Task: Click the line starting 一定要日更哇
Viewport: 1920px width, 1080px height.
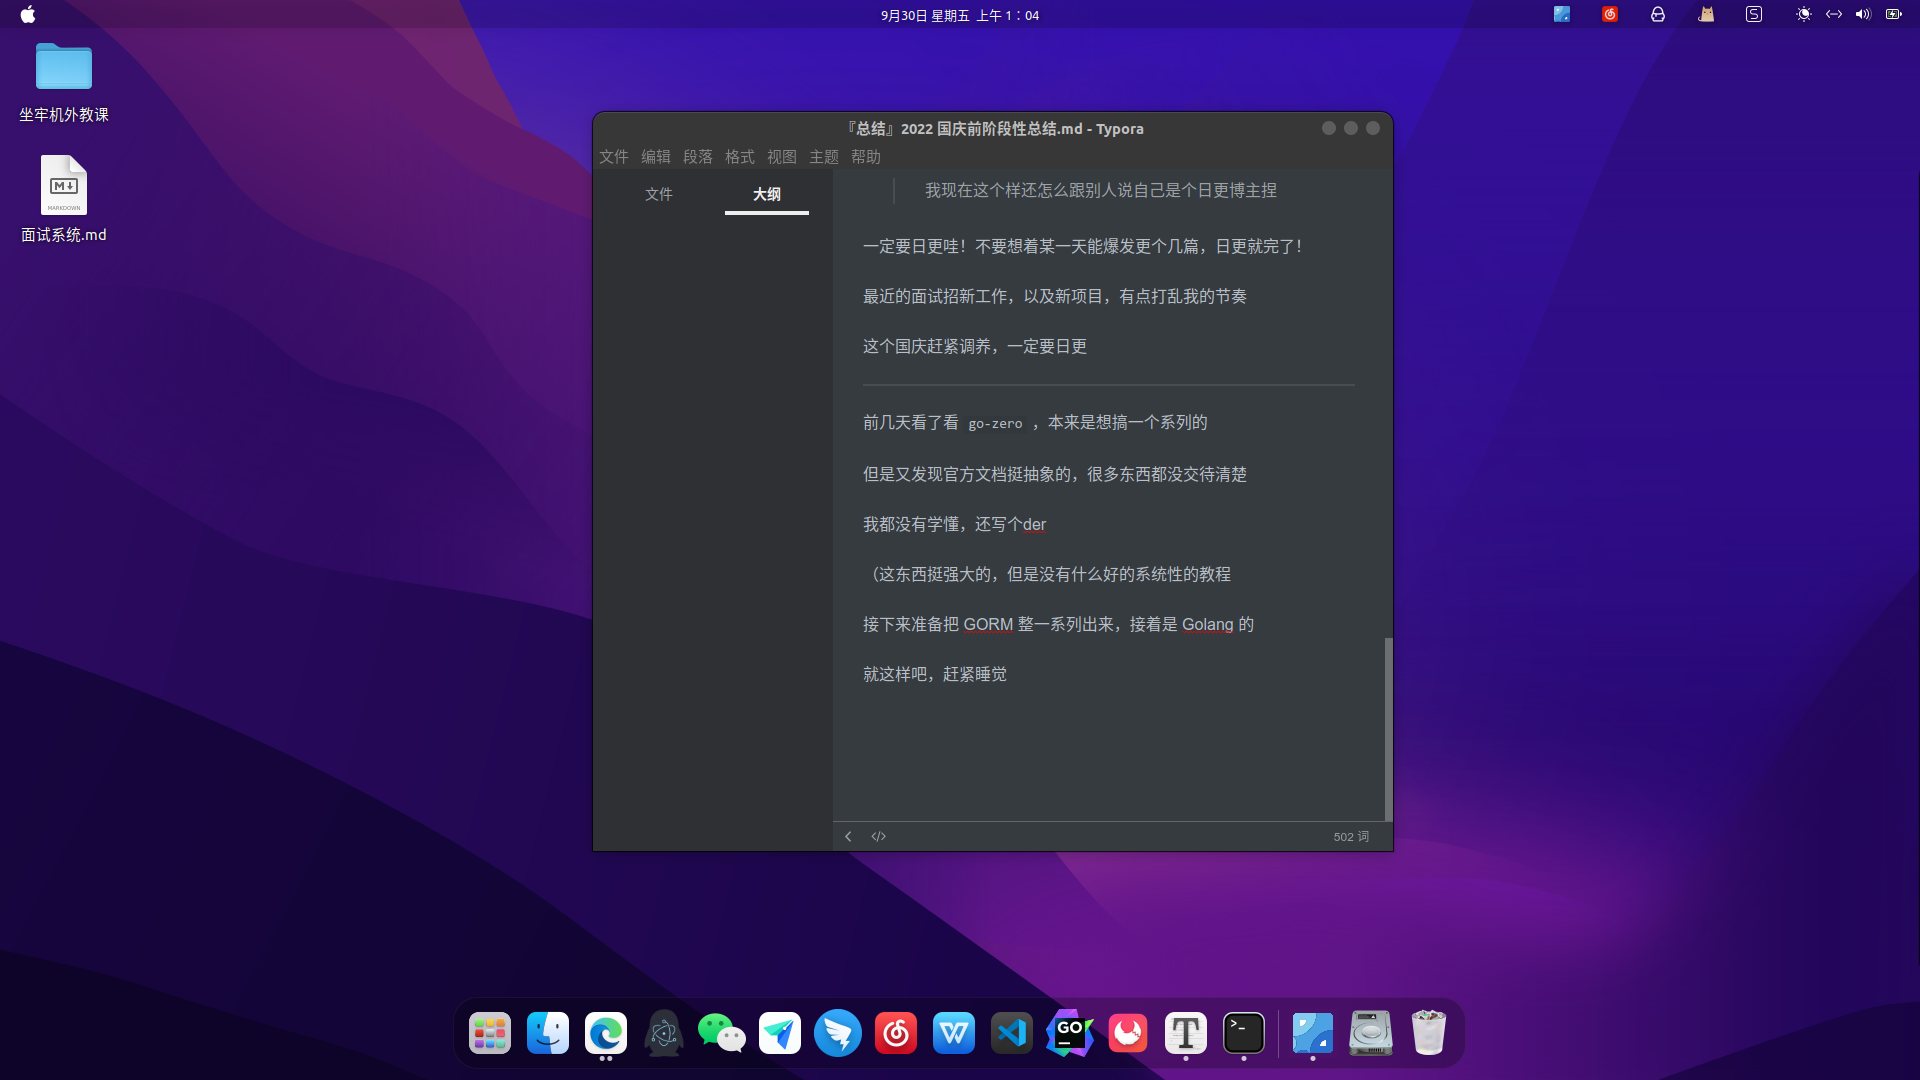Action: pos(1083,246)
